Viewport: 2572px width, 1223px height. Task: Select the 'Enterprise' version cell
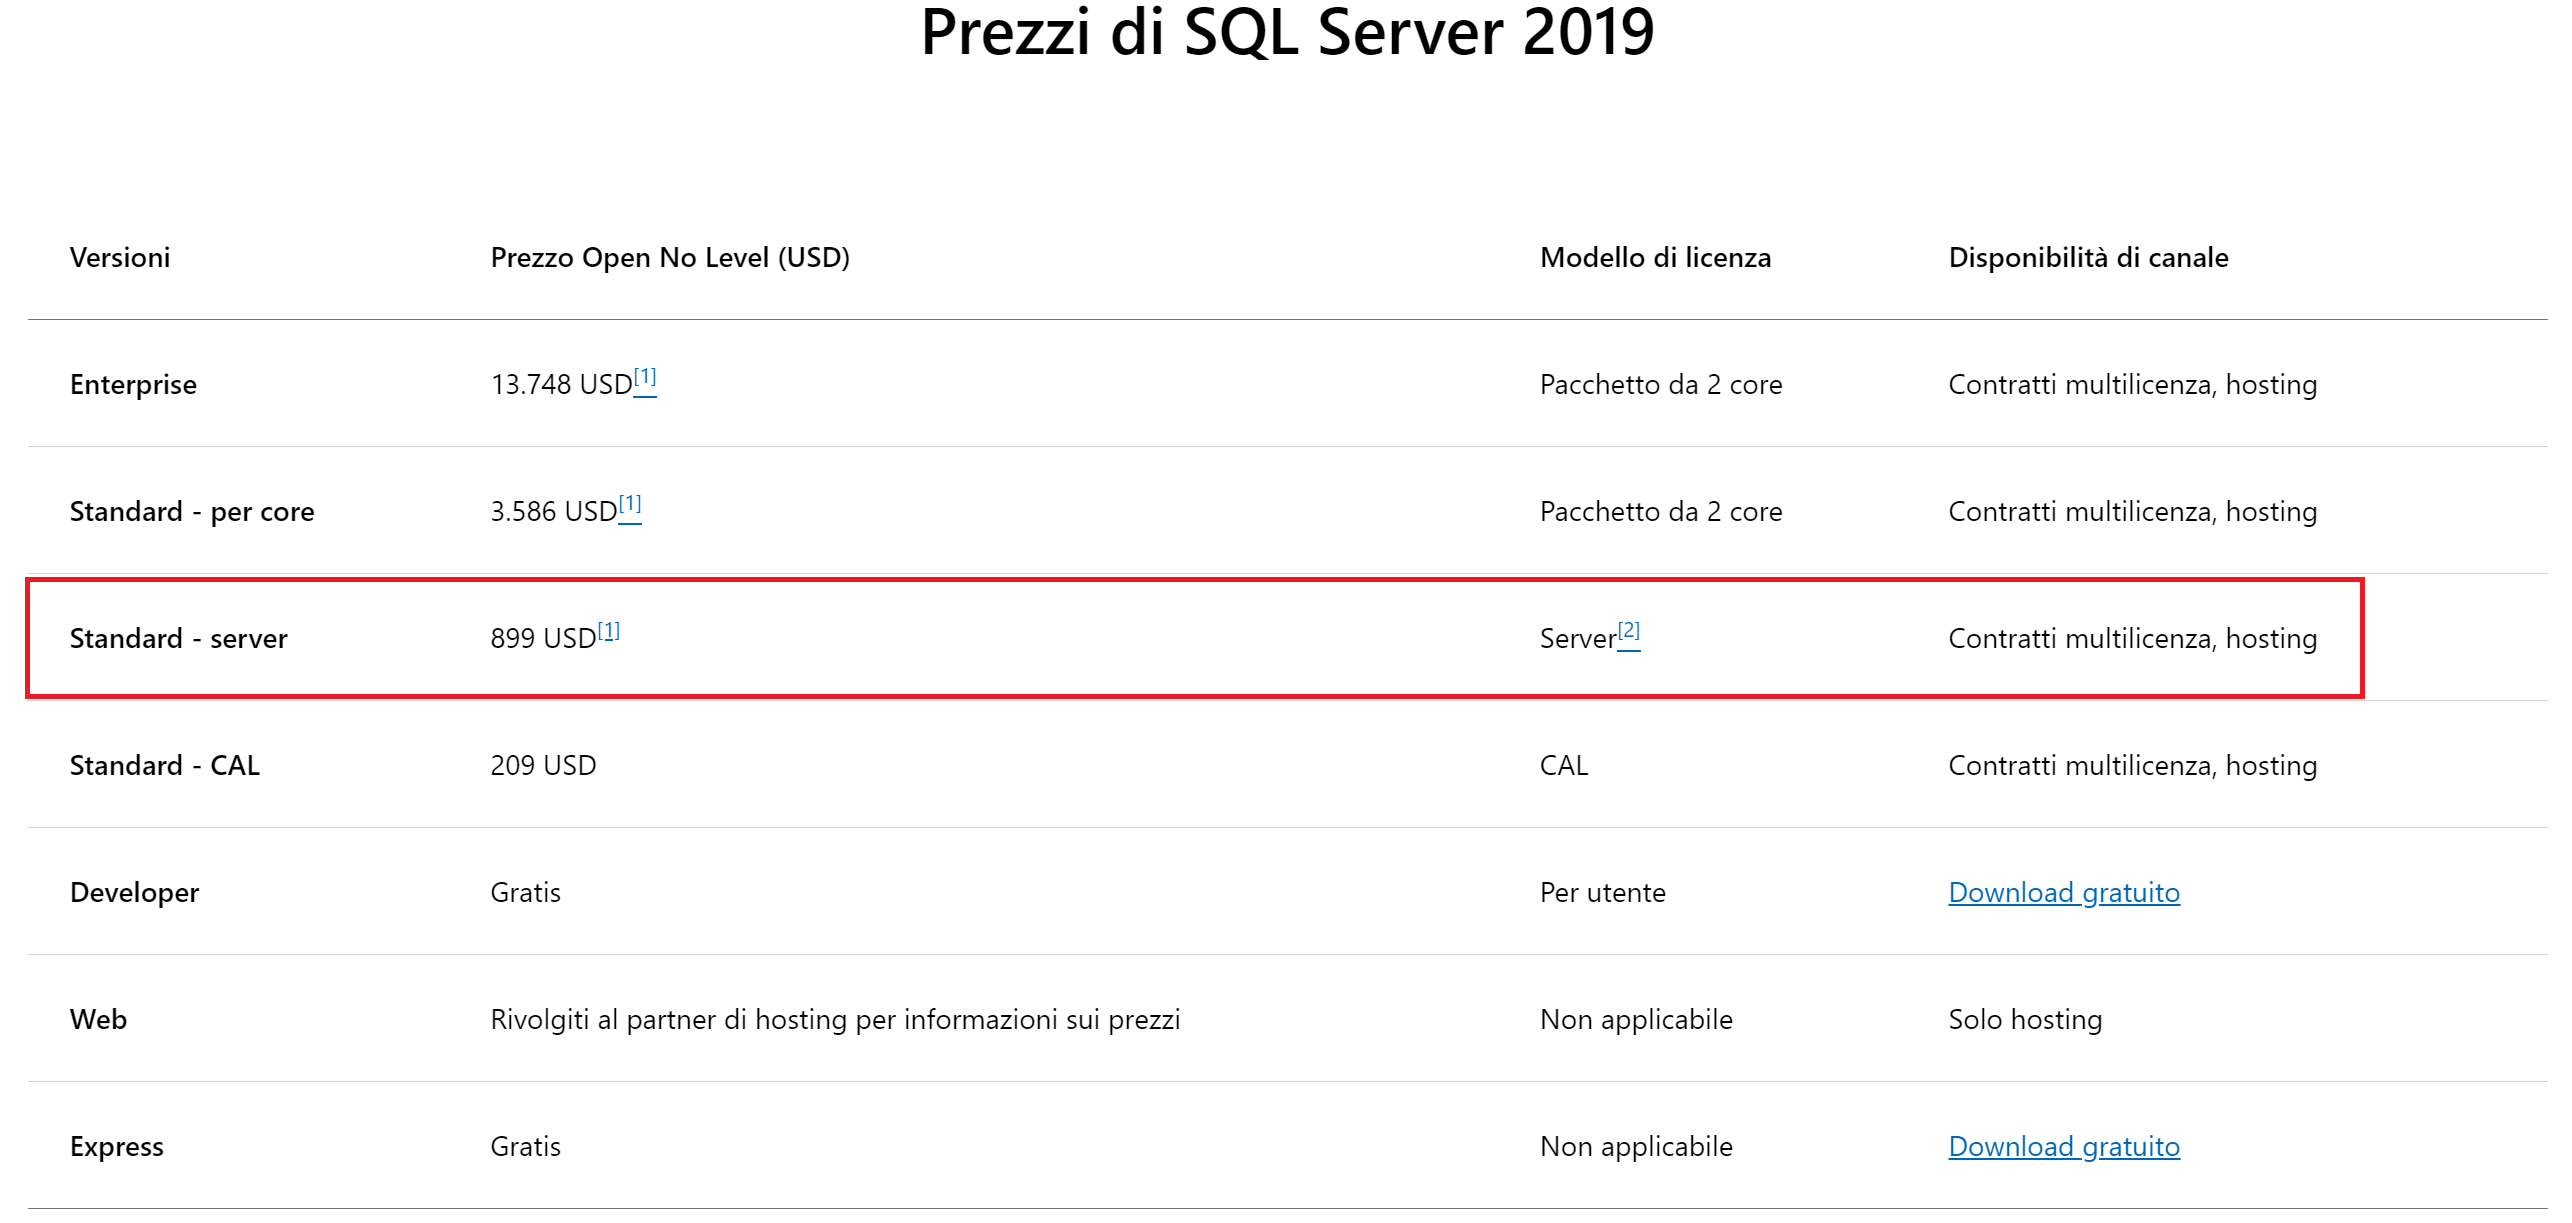coord(133,385)
